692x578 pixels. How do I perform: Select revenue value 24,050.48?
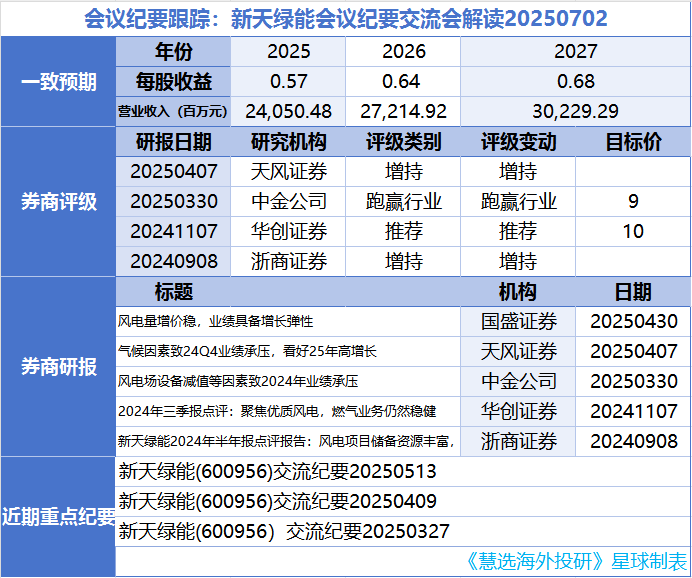[288, 111]
